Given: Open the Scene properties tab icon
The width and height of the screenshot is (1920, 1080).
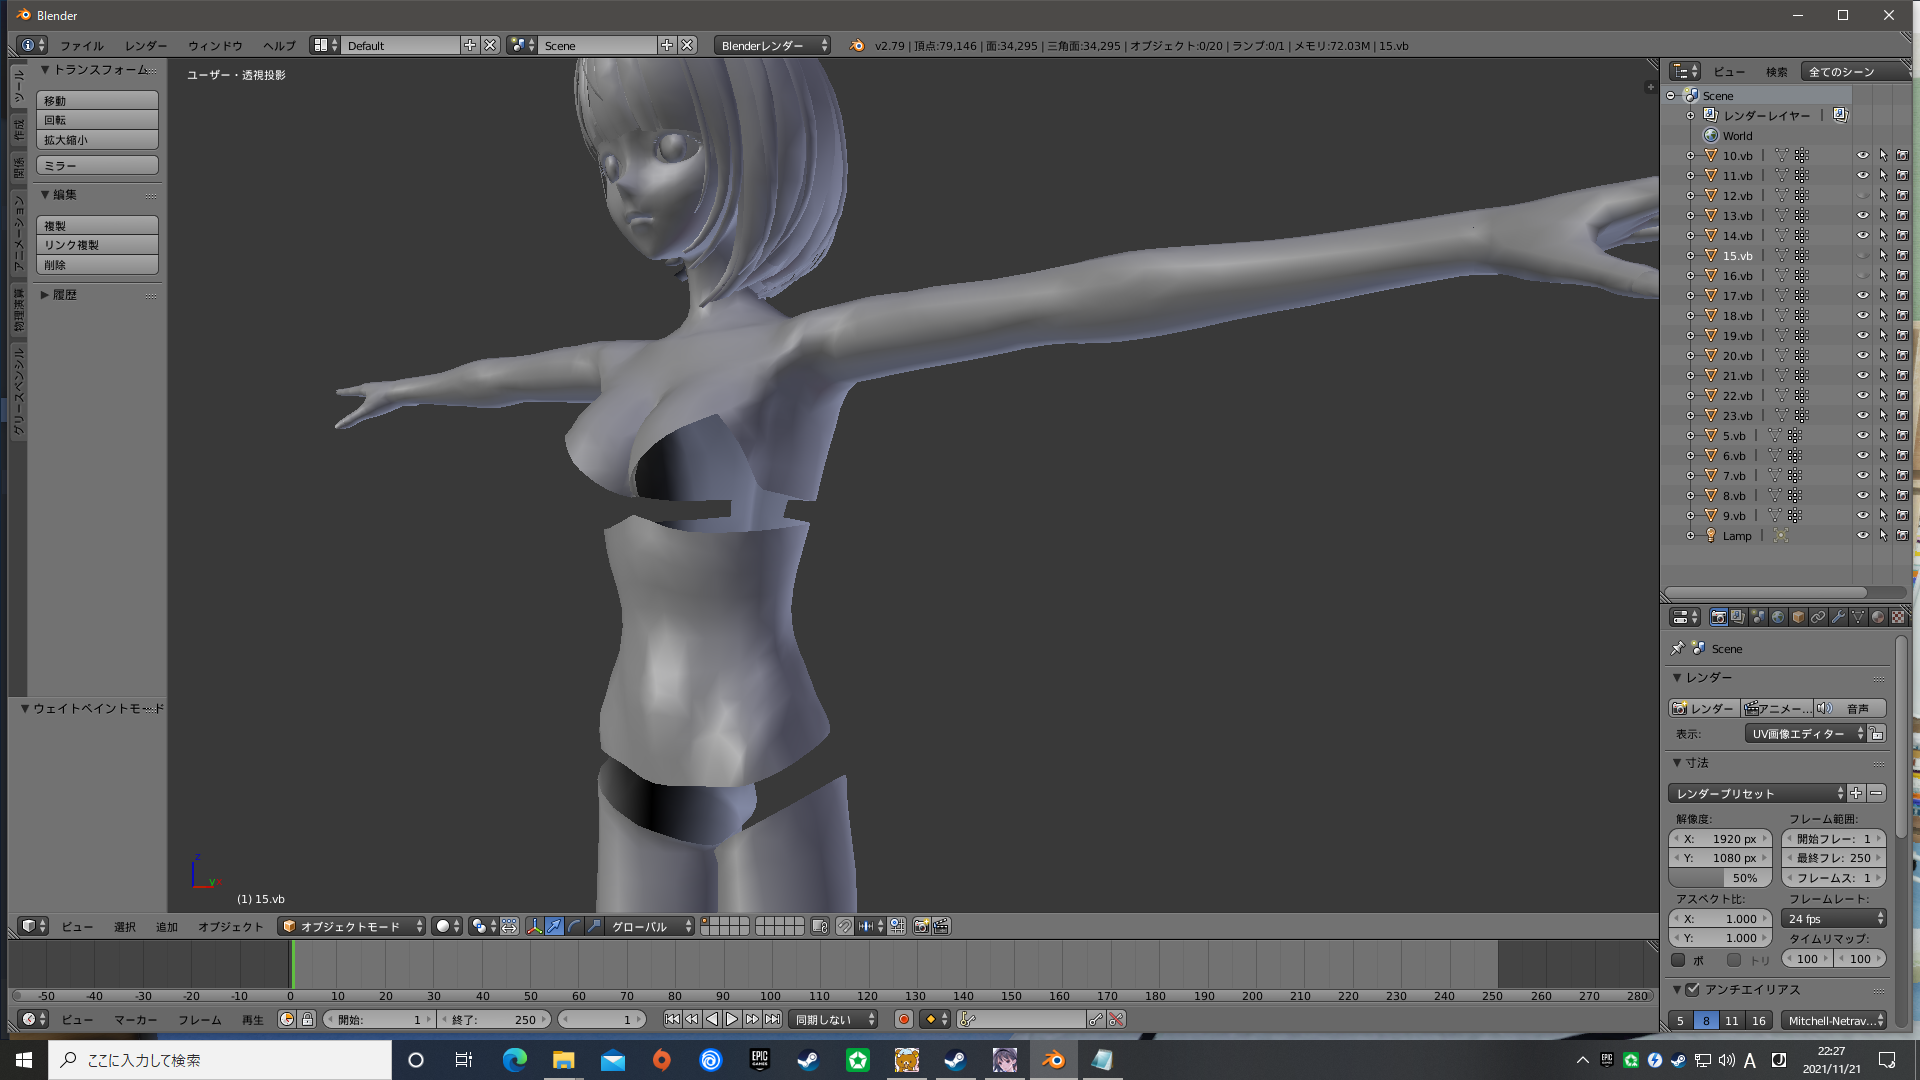Looking at the screenshot, I should click(1758, 617).
